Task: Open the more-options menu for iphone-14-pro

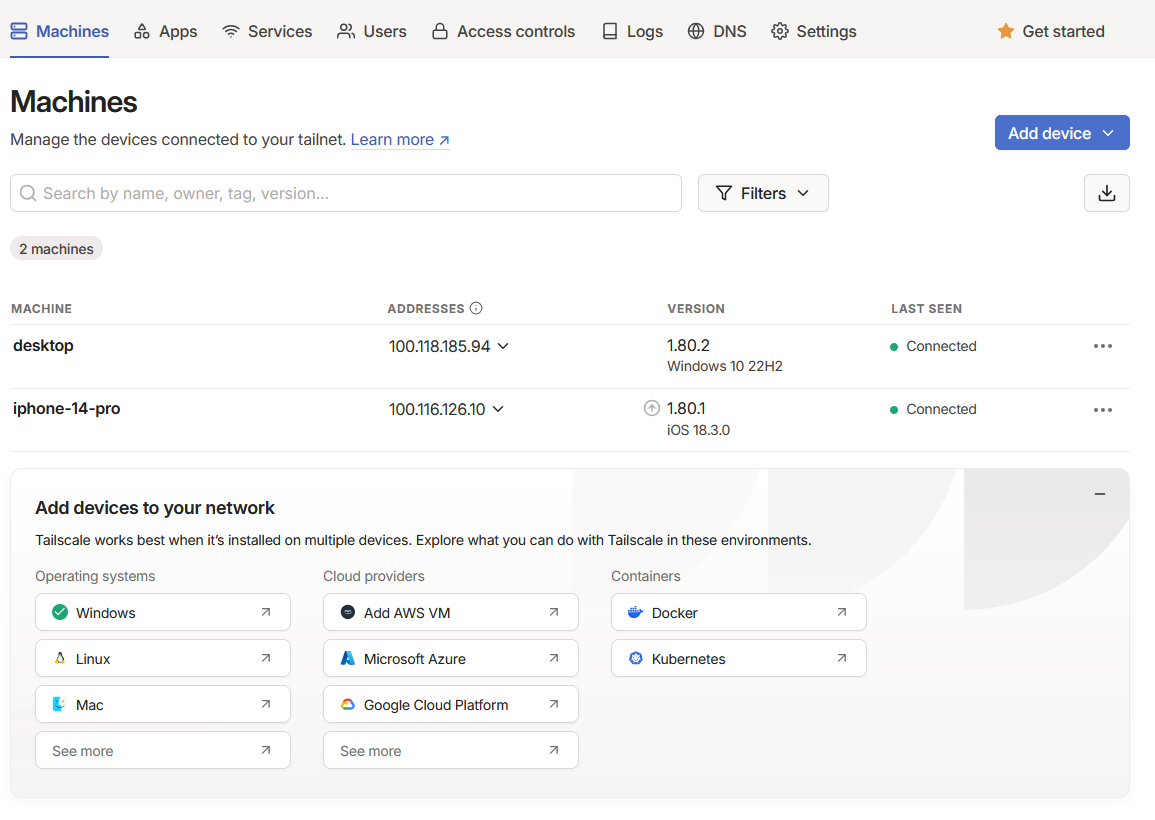Action: pyautogui.click(x=1103, y=410)
